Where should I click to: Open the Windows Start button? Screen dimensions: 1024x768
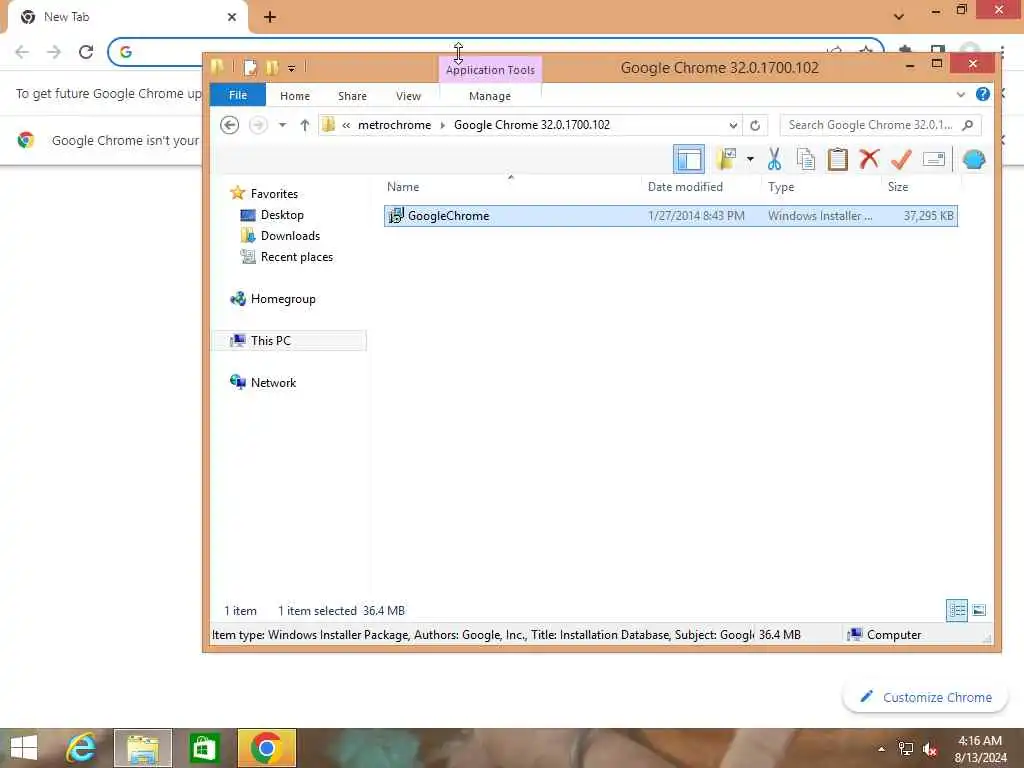(x=24, y=748)
